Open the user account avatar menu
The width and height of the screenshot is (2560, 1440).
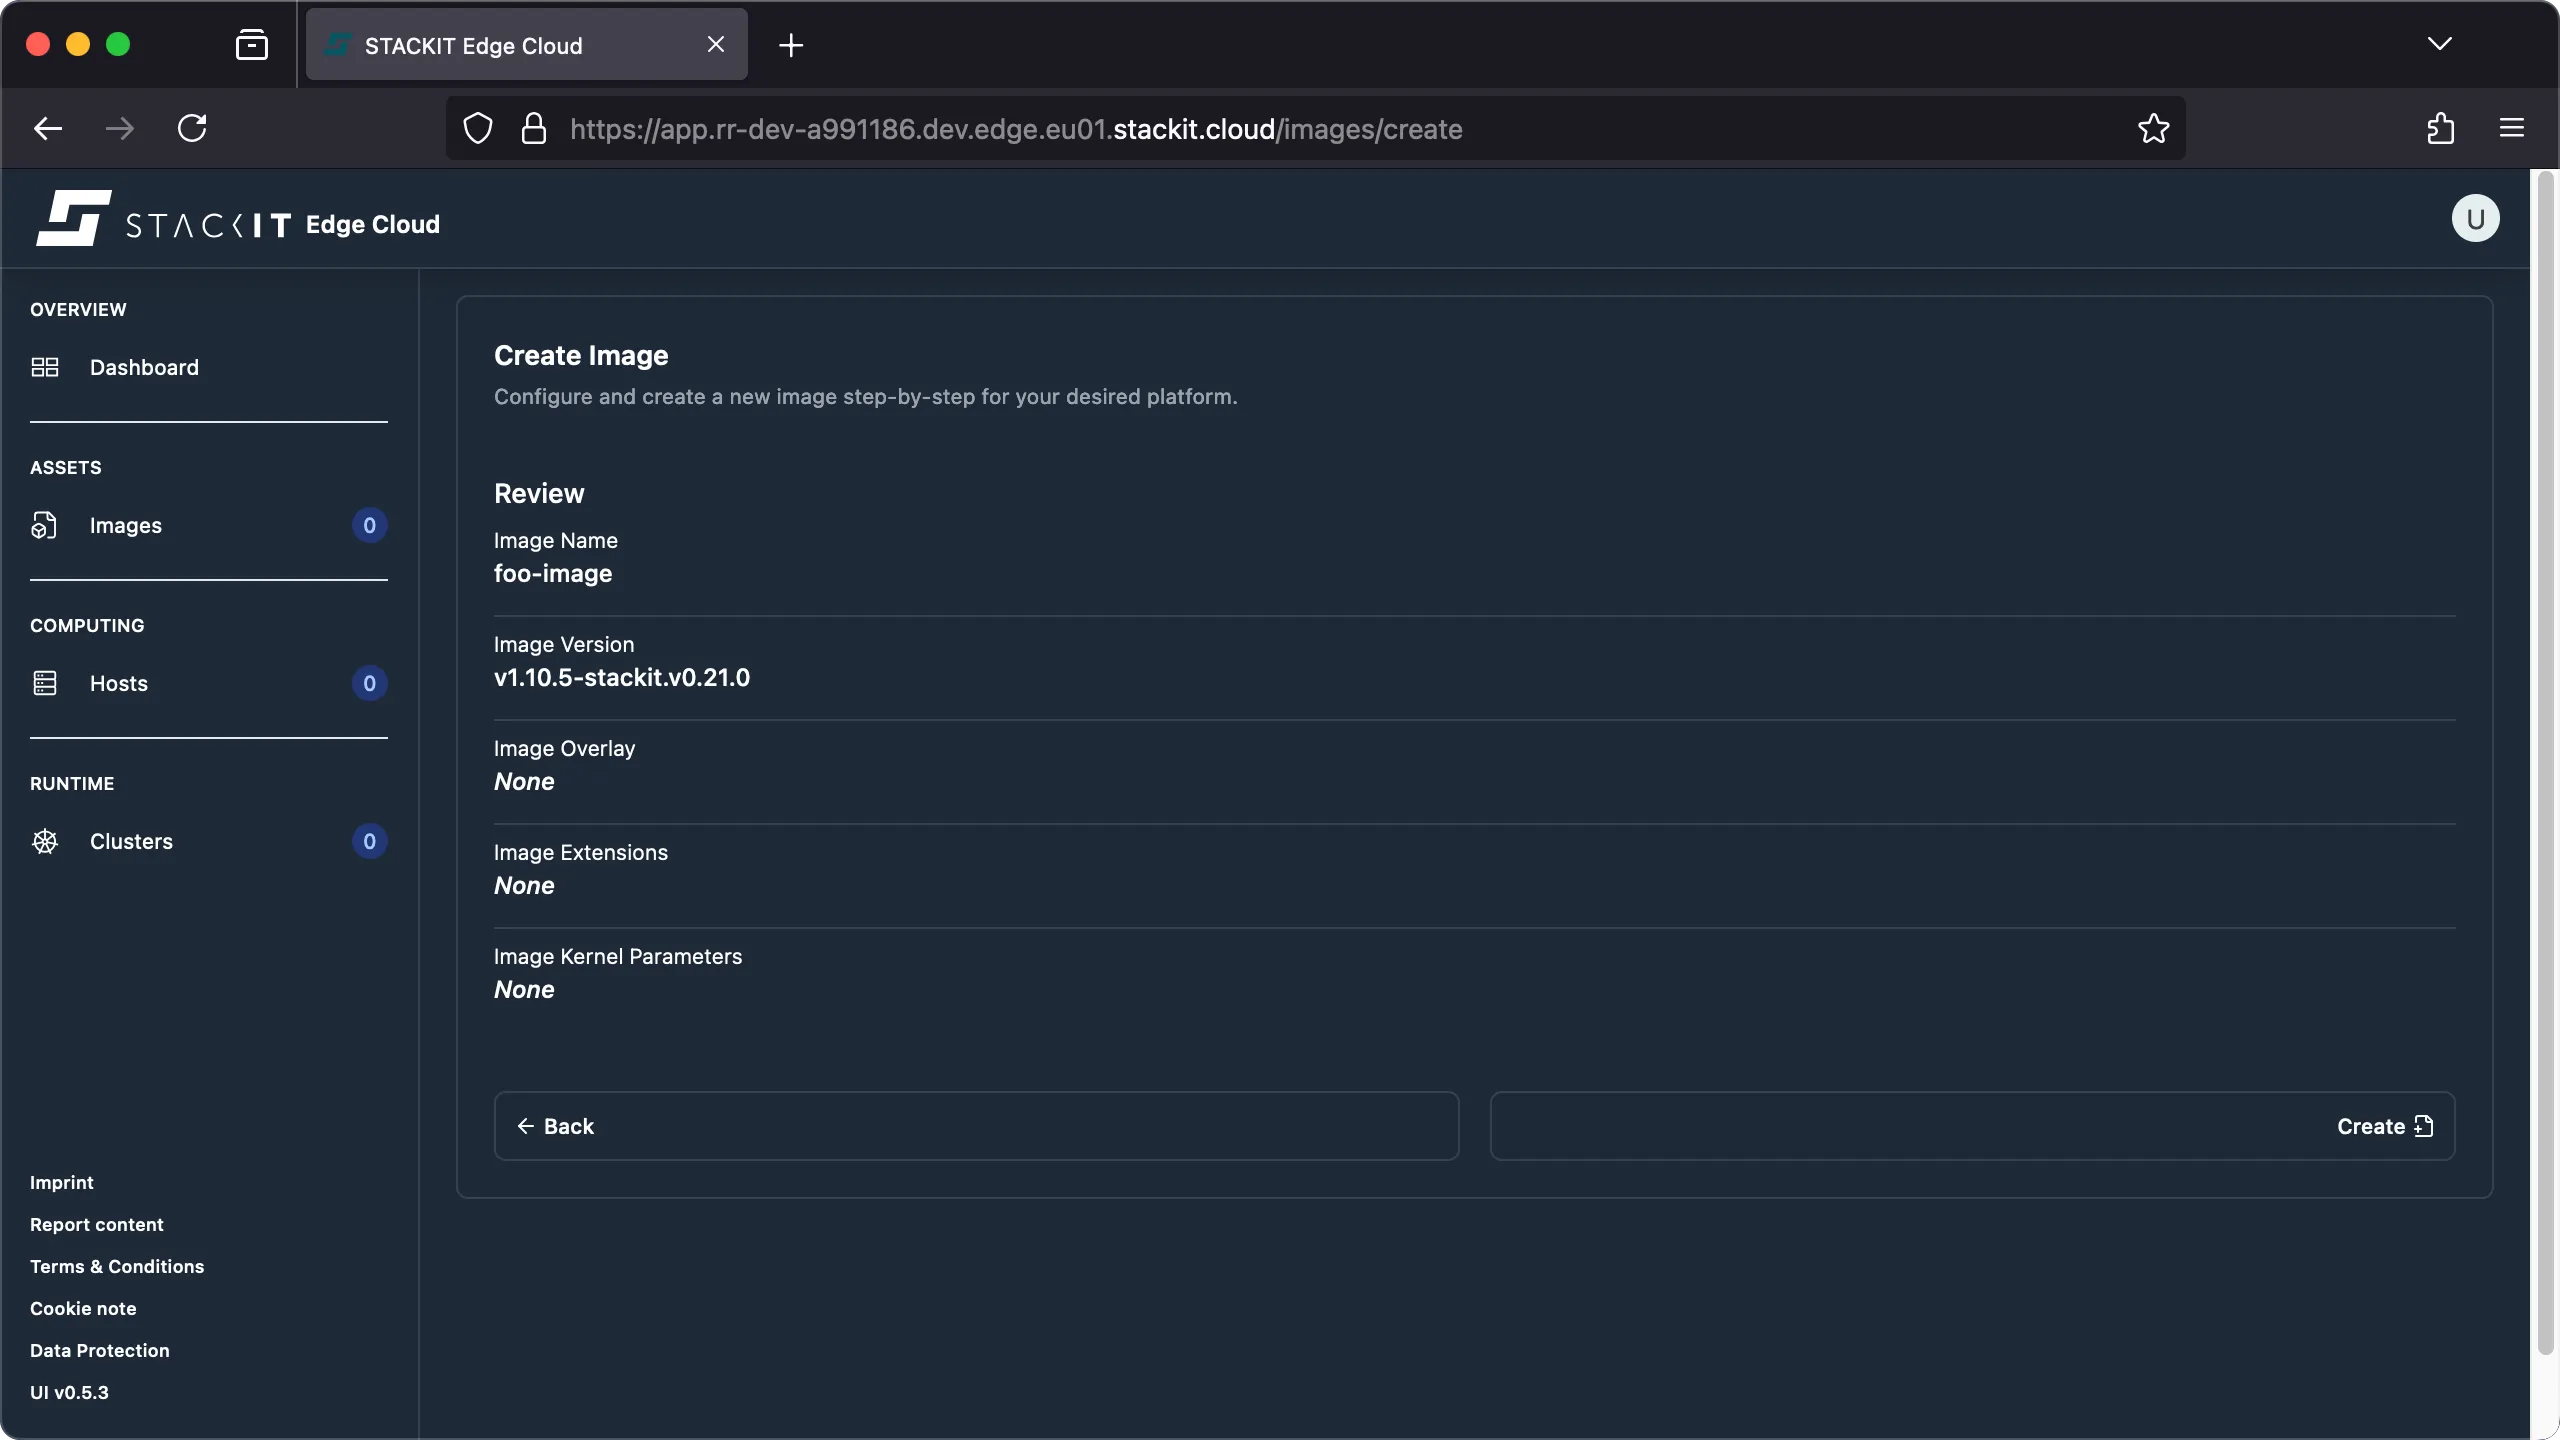[2474, 218]
